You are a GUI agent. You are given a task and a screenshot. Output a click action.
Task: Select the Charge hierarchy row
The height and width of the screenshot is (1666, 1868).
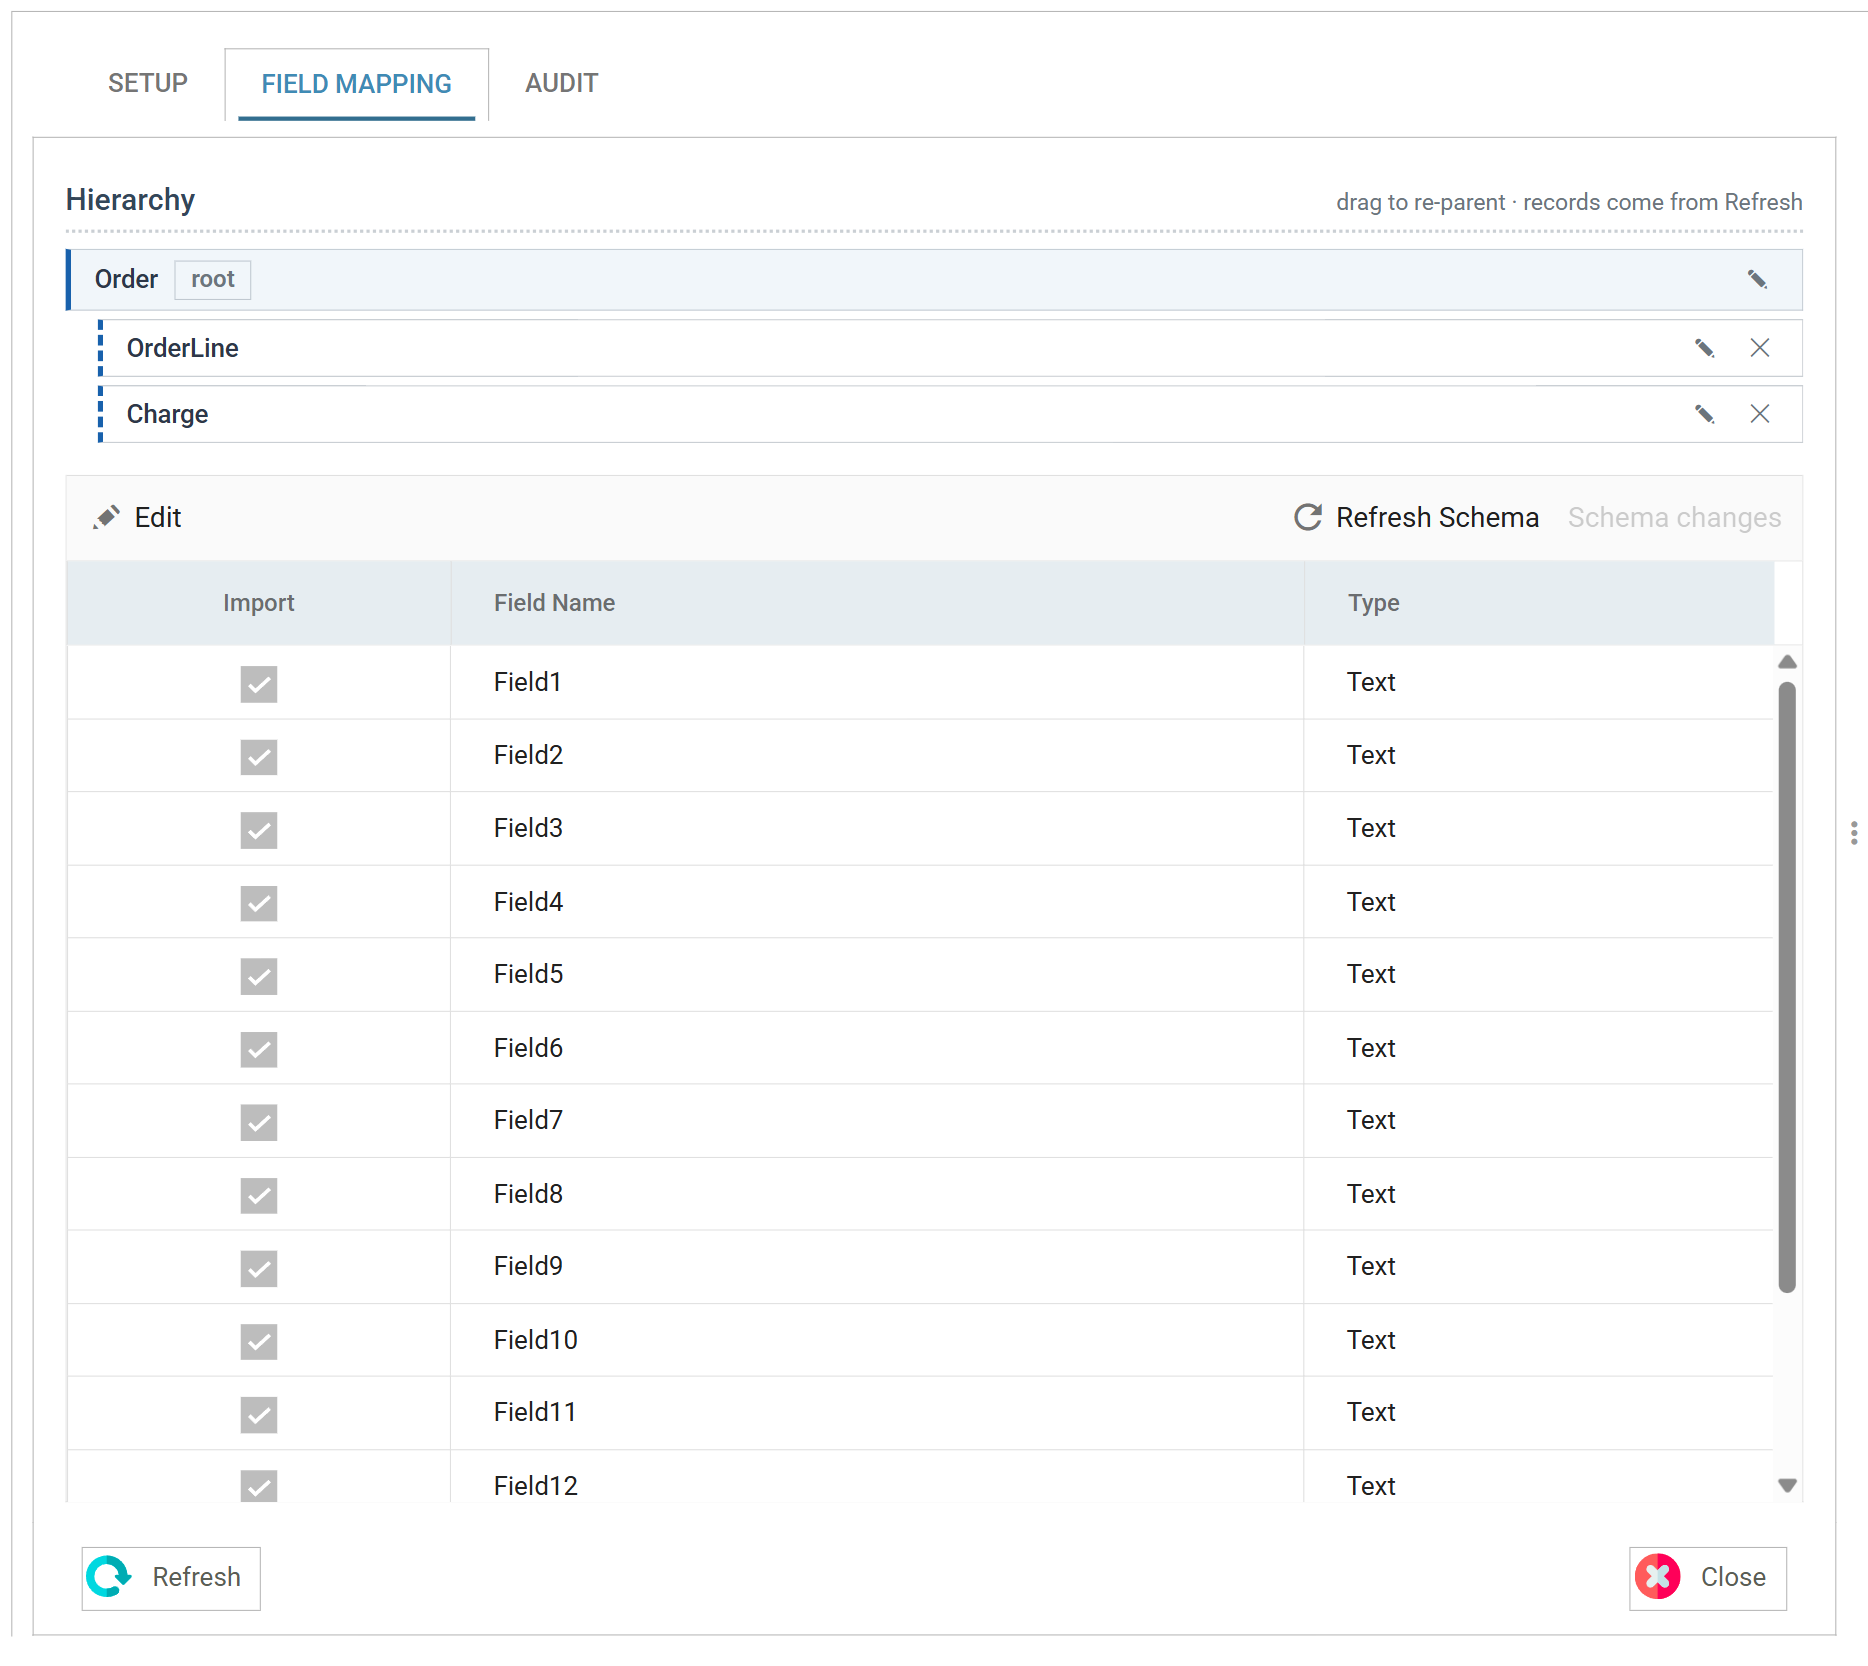click(x=952, y=414)
